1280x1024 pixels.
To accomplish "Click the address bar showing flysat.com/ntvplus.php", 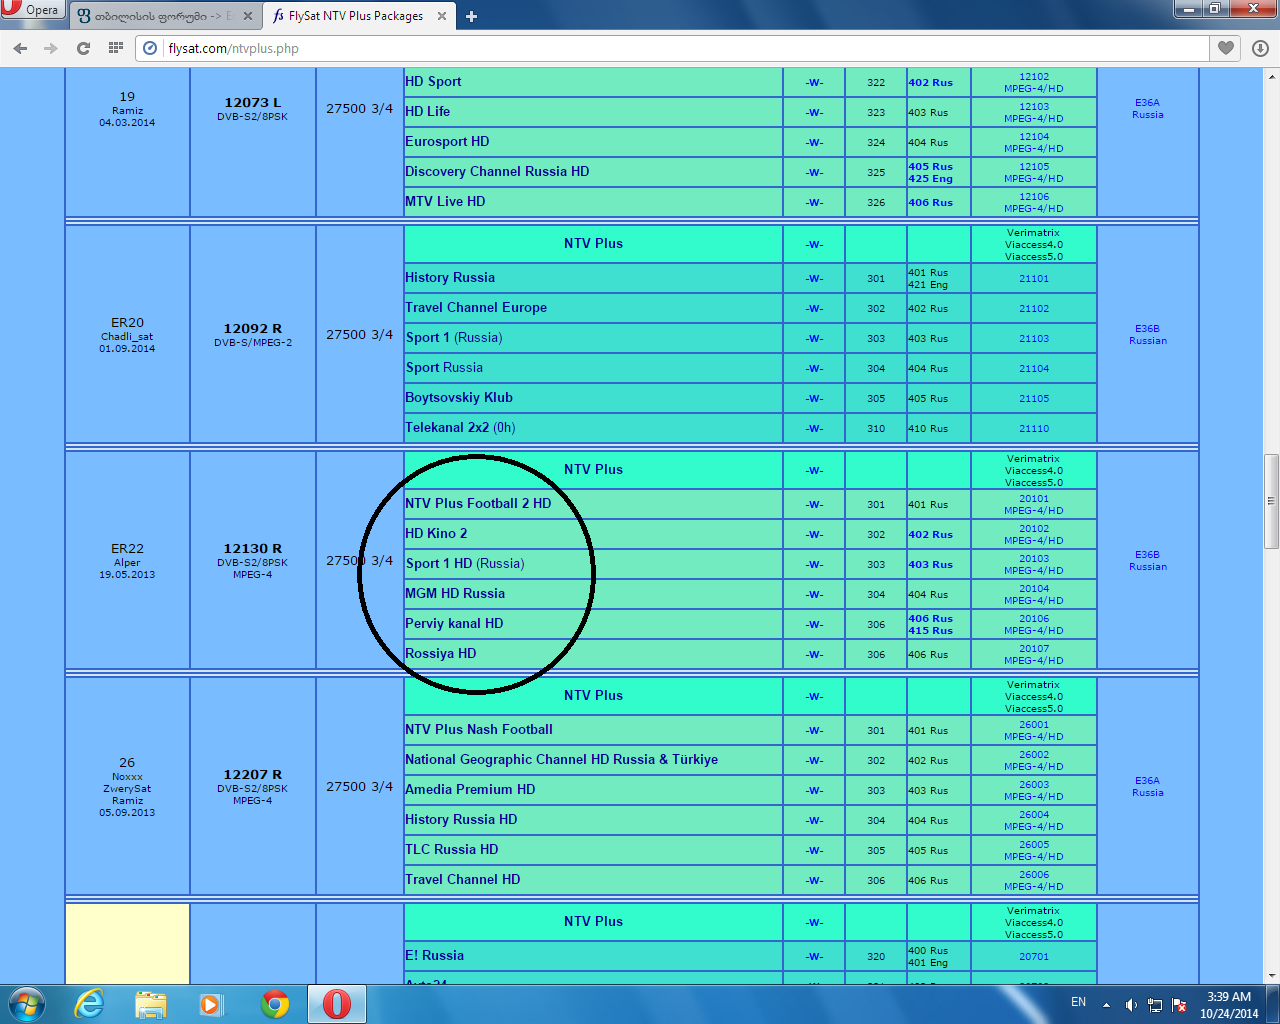I will coord(685,48).
